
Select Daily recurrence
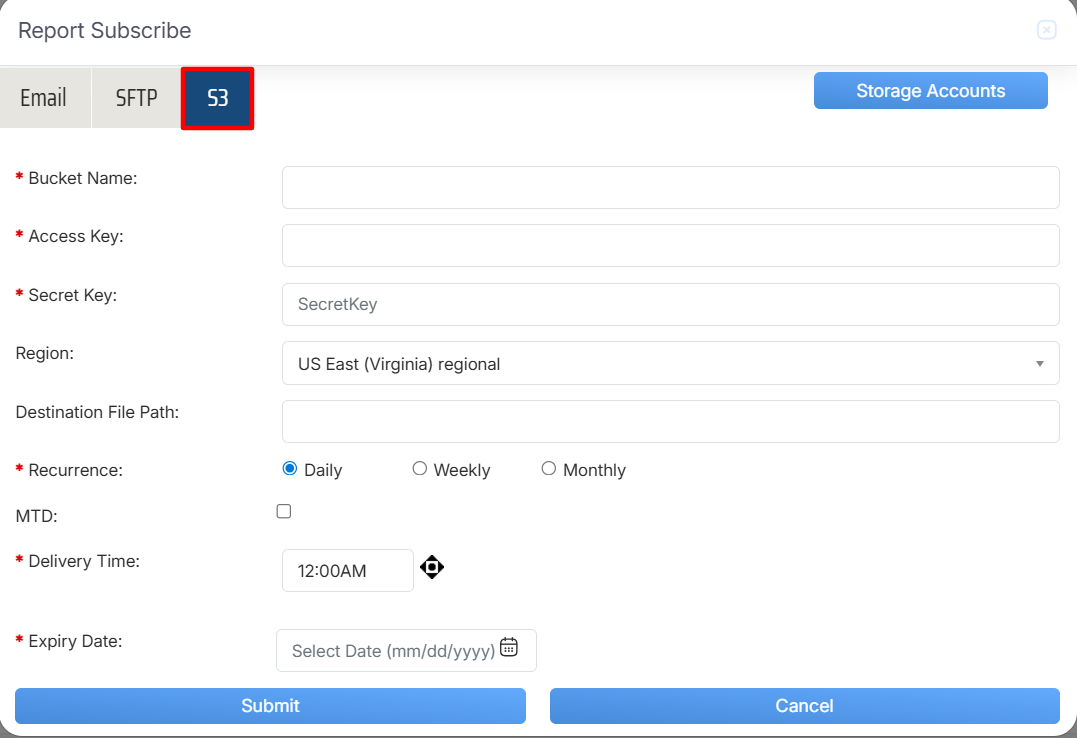tap(290, 469)
